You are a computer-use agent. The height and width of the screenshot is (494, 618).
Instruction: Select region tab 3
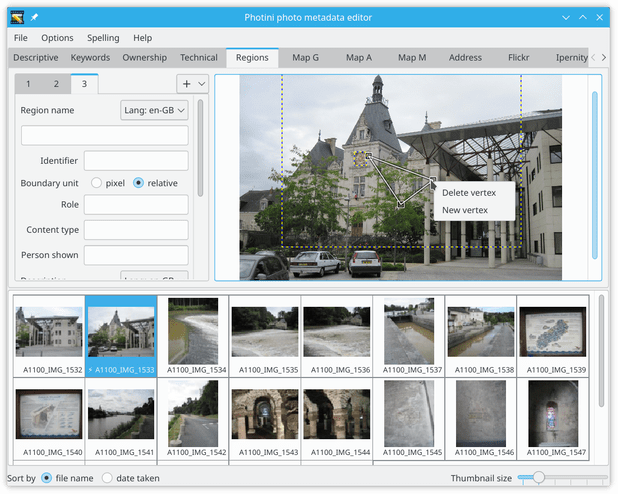click(x=84, y=84)
